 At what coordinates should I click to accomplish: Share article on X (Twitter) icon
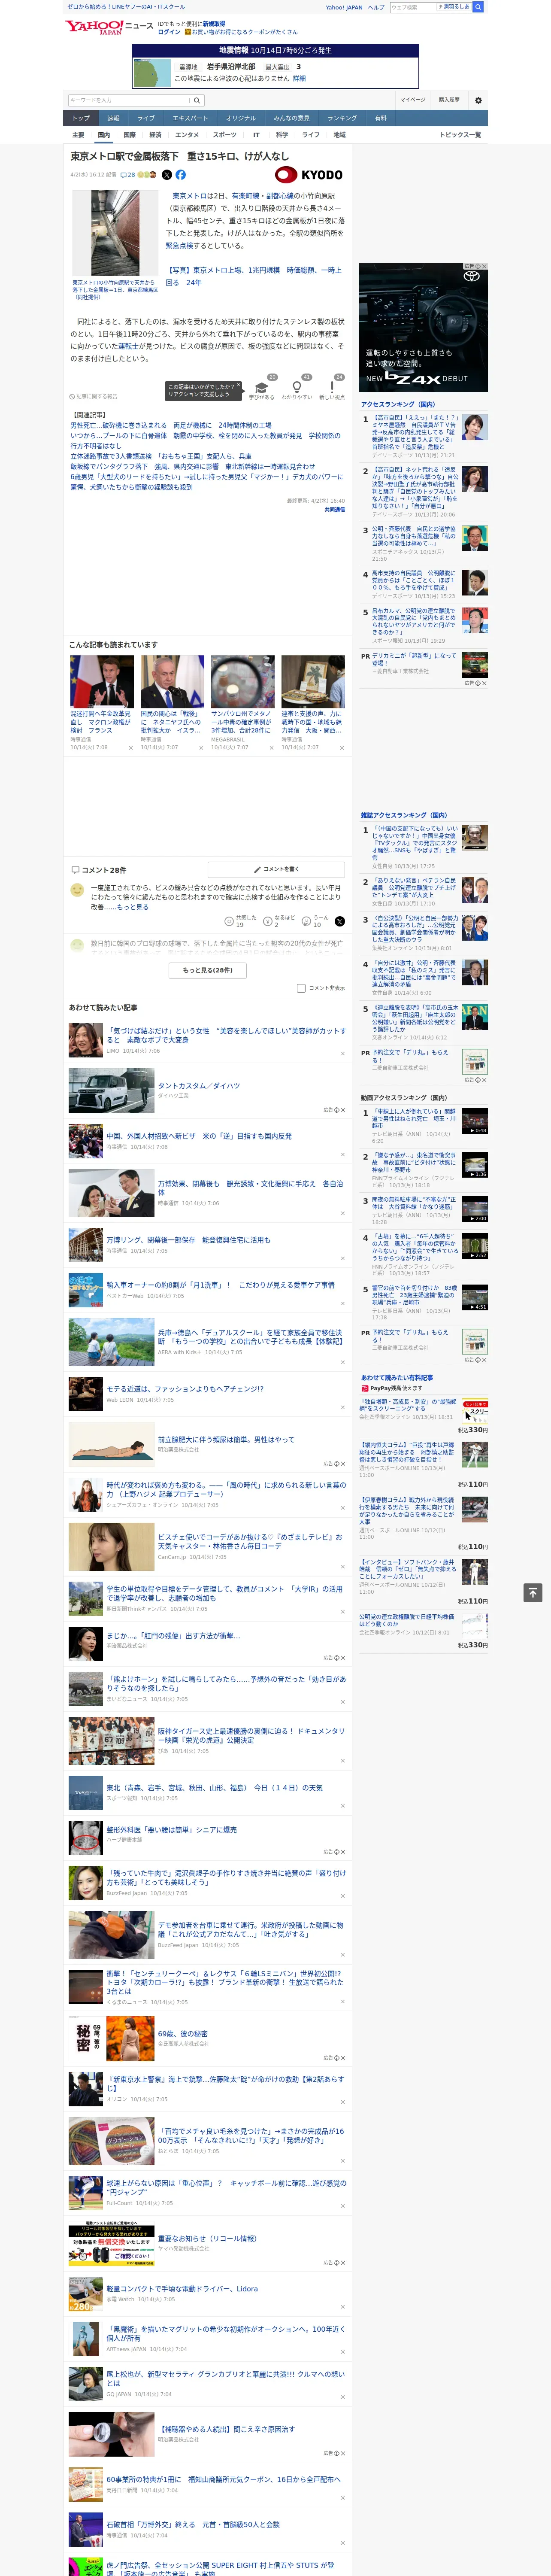click(167, 175)
